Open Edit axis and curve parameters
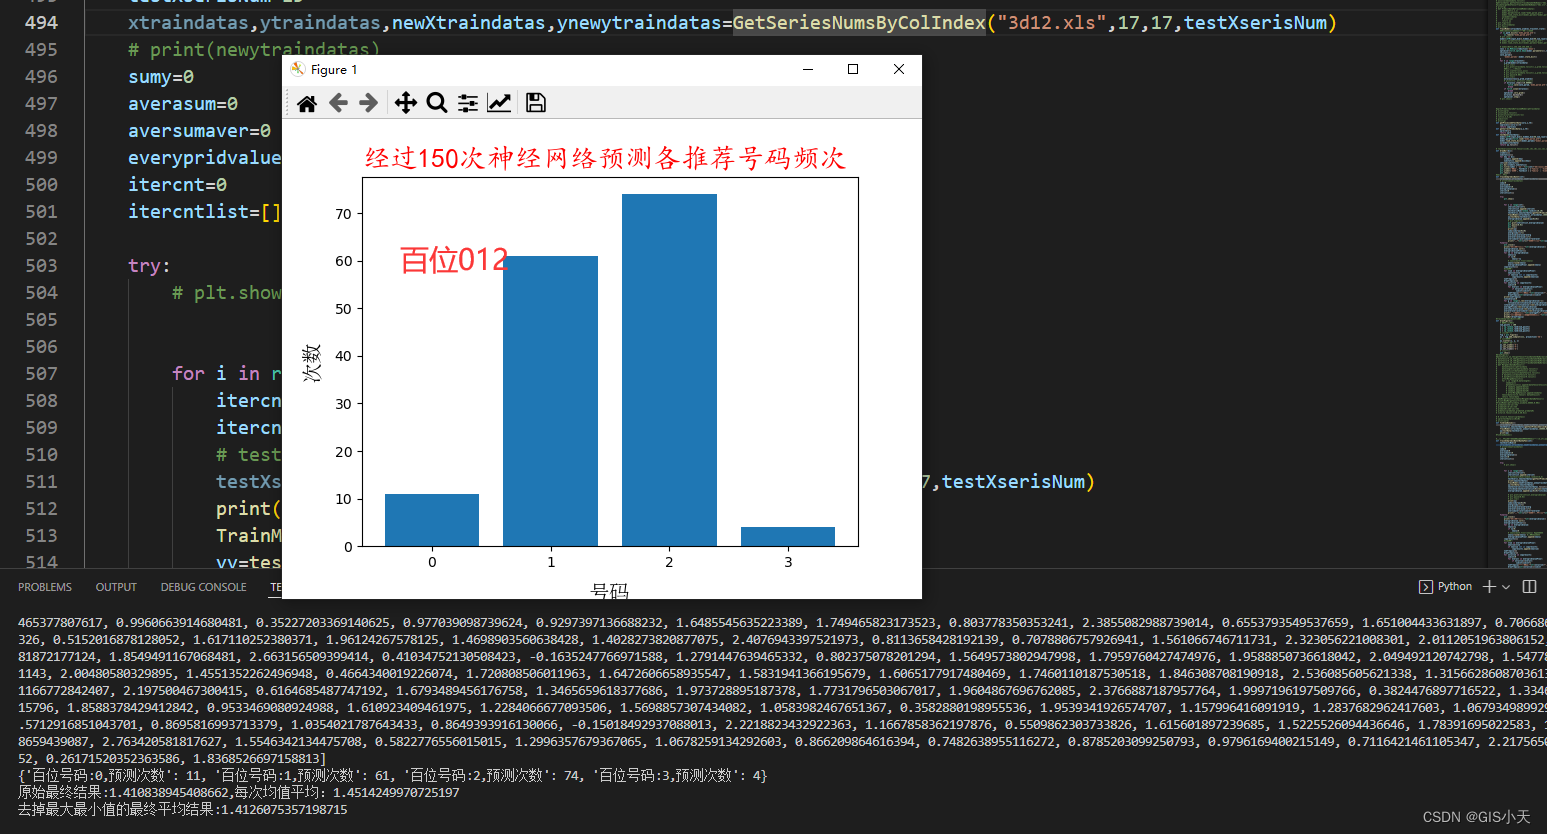This screenshot has width=1547, height=834. 499,103
